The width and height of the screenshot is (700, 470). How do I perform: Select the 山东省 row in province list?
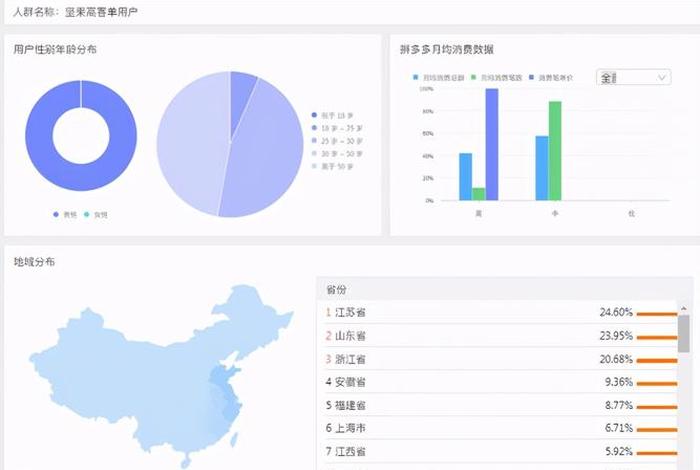point(500,335)
